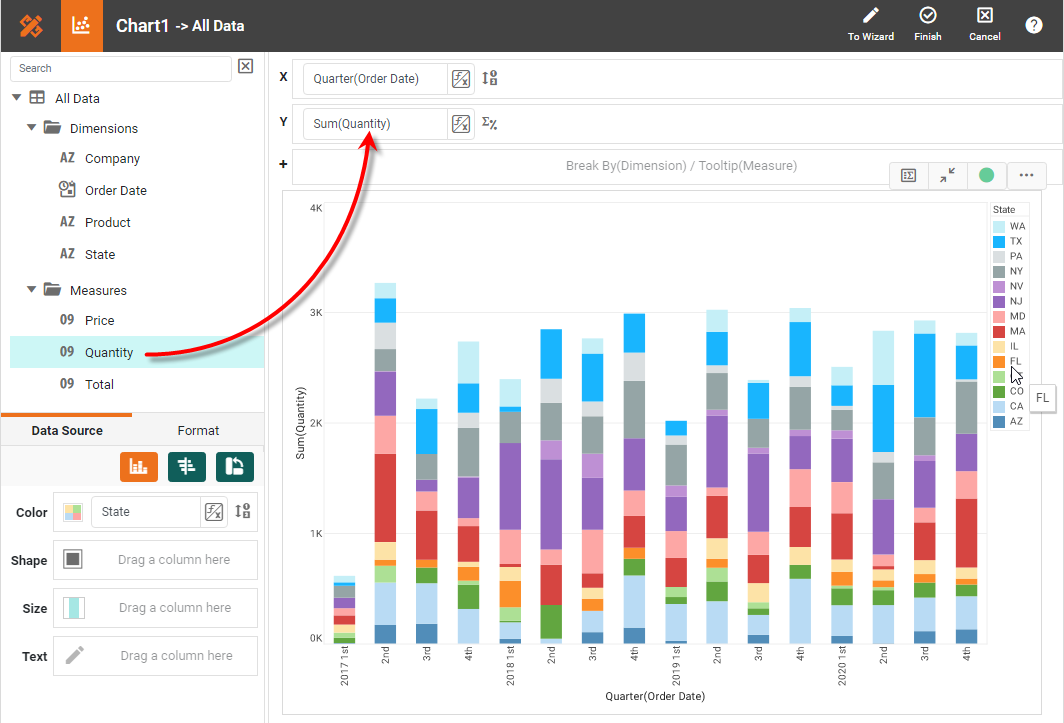This screenshot has width=1064, height=723.
Task: Click the To Wizard pencil icon
Action: [x=870, y=17]
